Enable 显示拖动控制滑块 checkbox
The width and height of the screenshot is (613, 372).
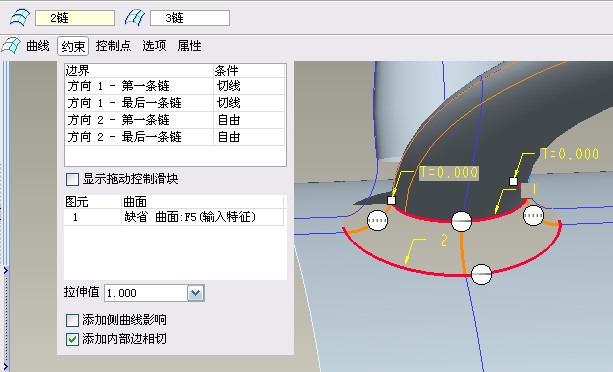[72, 179]
